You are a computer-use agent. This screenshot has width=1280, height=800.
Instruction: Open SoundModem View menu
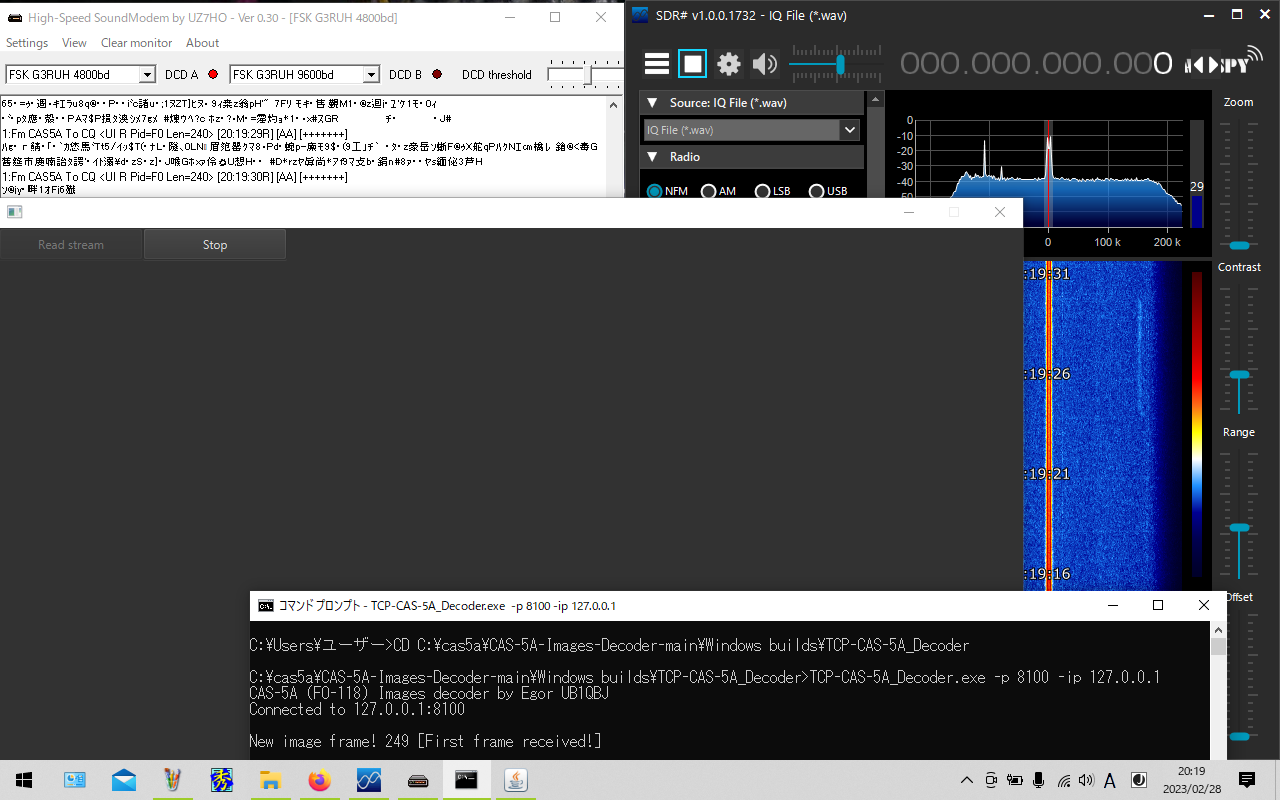[x=74, y=43]
